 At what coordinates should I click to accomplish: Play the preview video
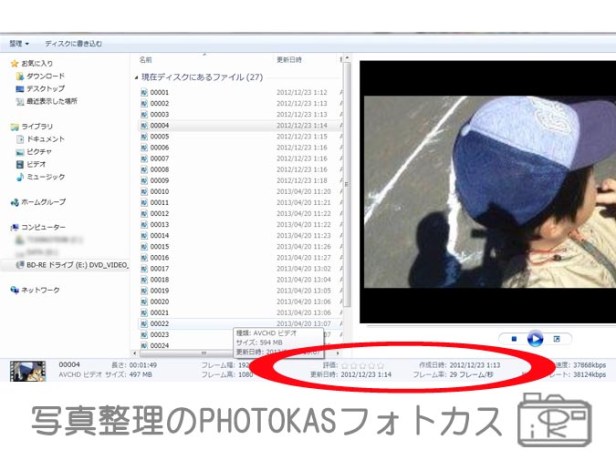[x=535, y=339]
